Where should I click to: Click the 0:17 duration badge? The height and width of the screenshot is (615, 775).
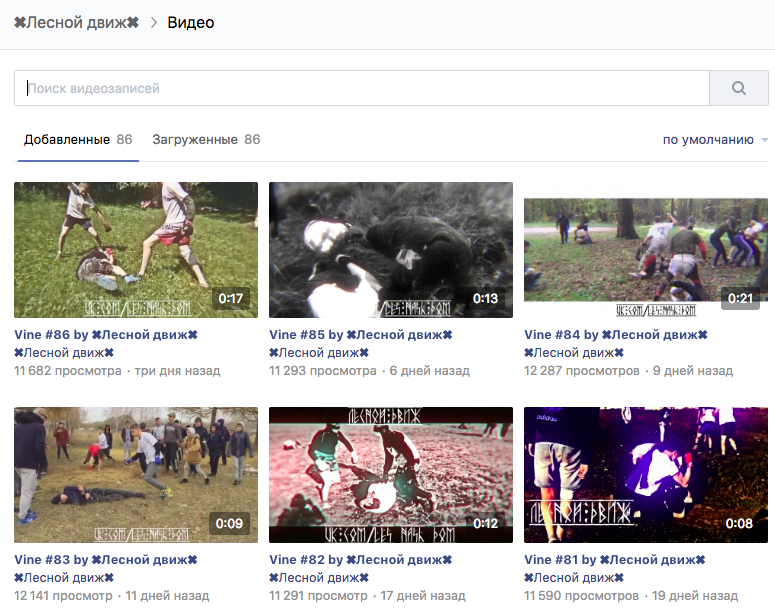(x=230, y=299)
